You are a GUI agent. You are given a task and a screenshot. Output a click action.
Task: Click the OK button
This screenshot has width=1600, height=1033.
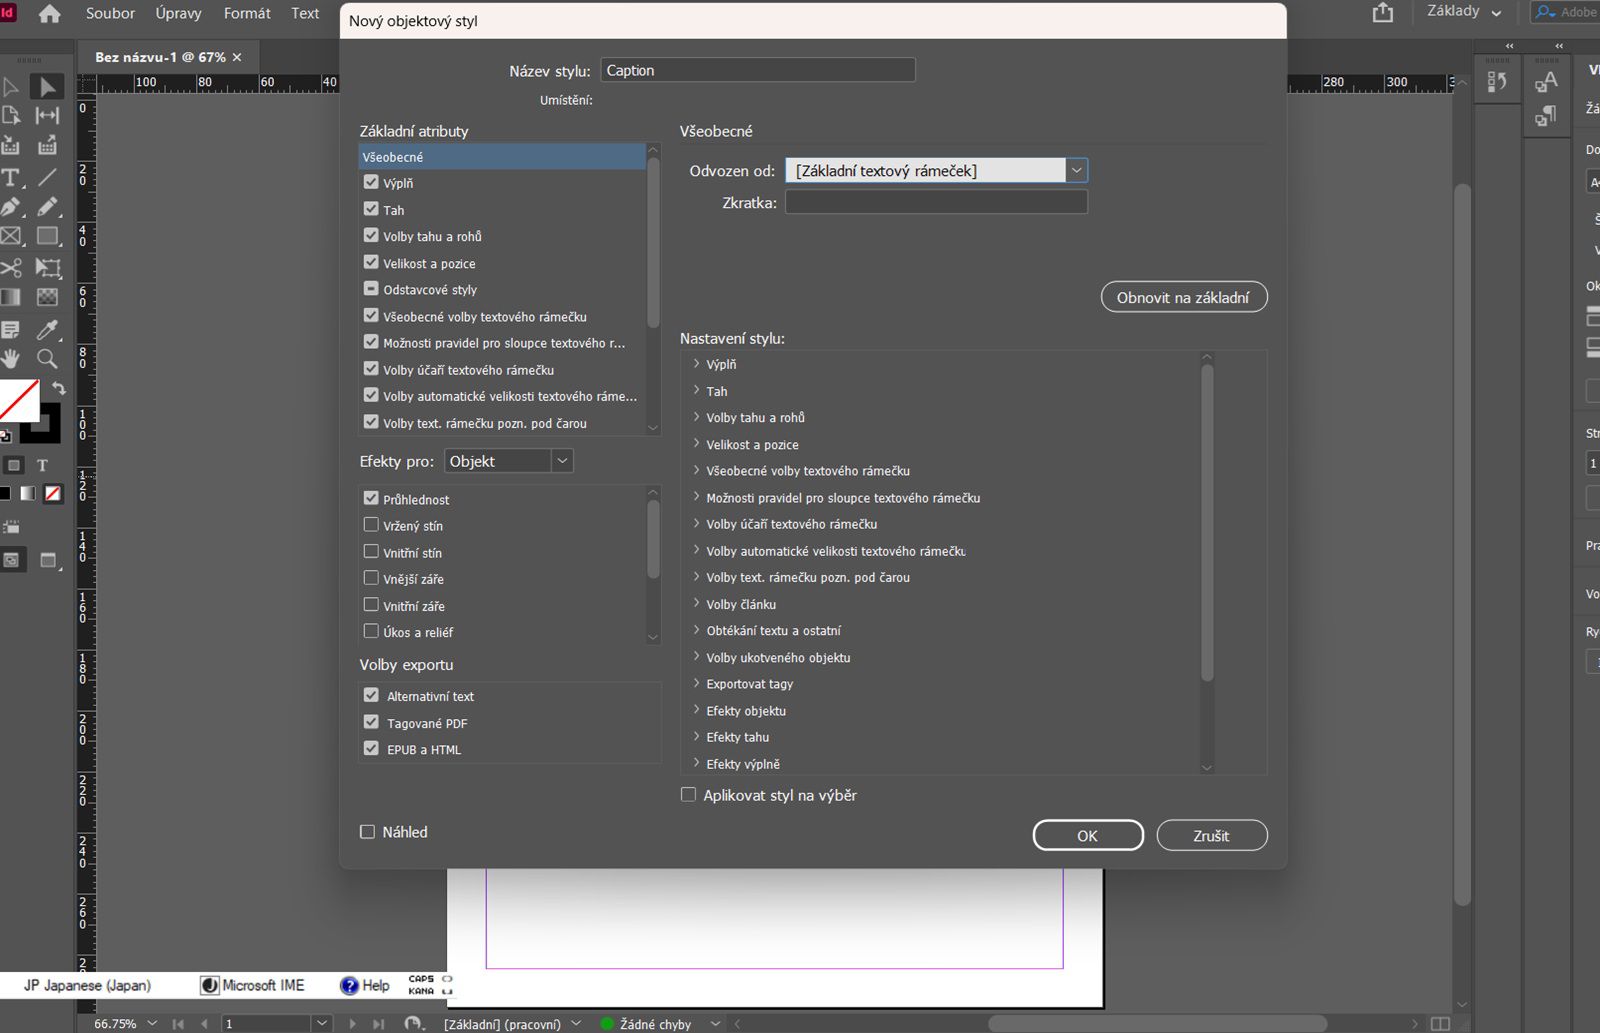pos(1088,835)
